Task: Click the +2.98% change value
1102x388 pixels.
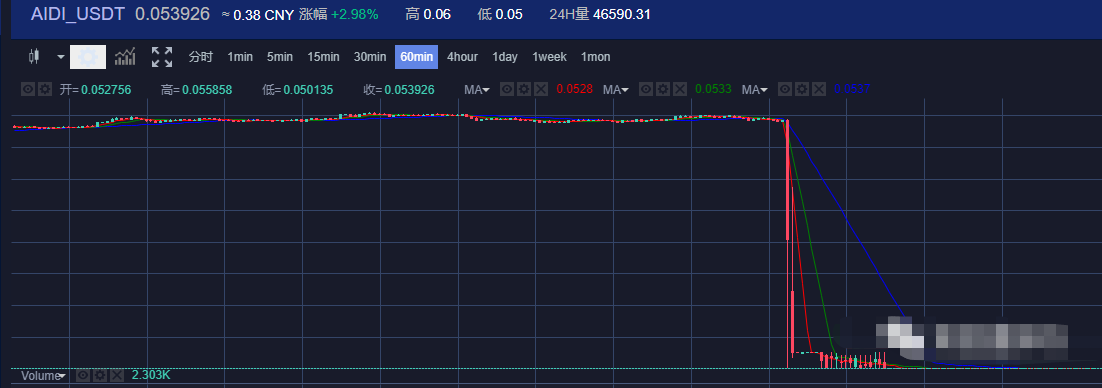Action: pyautogui.click(x=355, y=14)
